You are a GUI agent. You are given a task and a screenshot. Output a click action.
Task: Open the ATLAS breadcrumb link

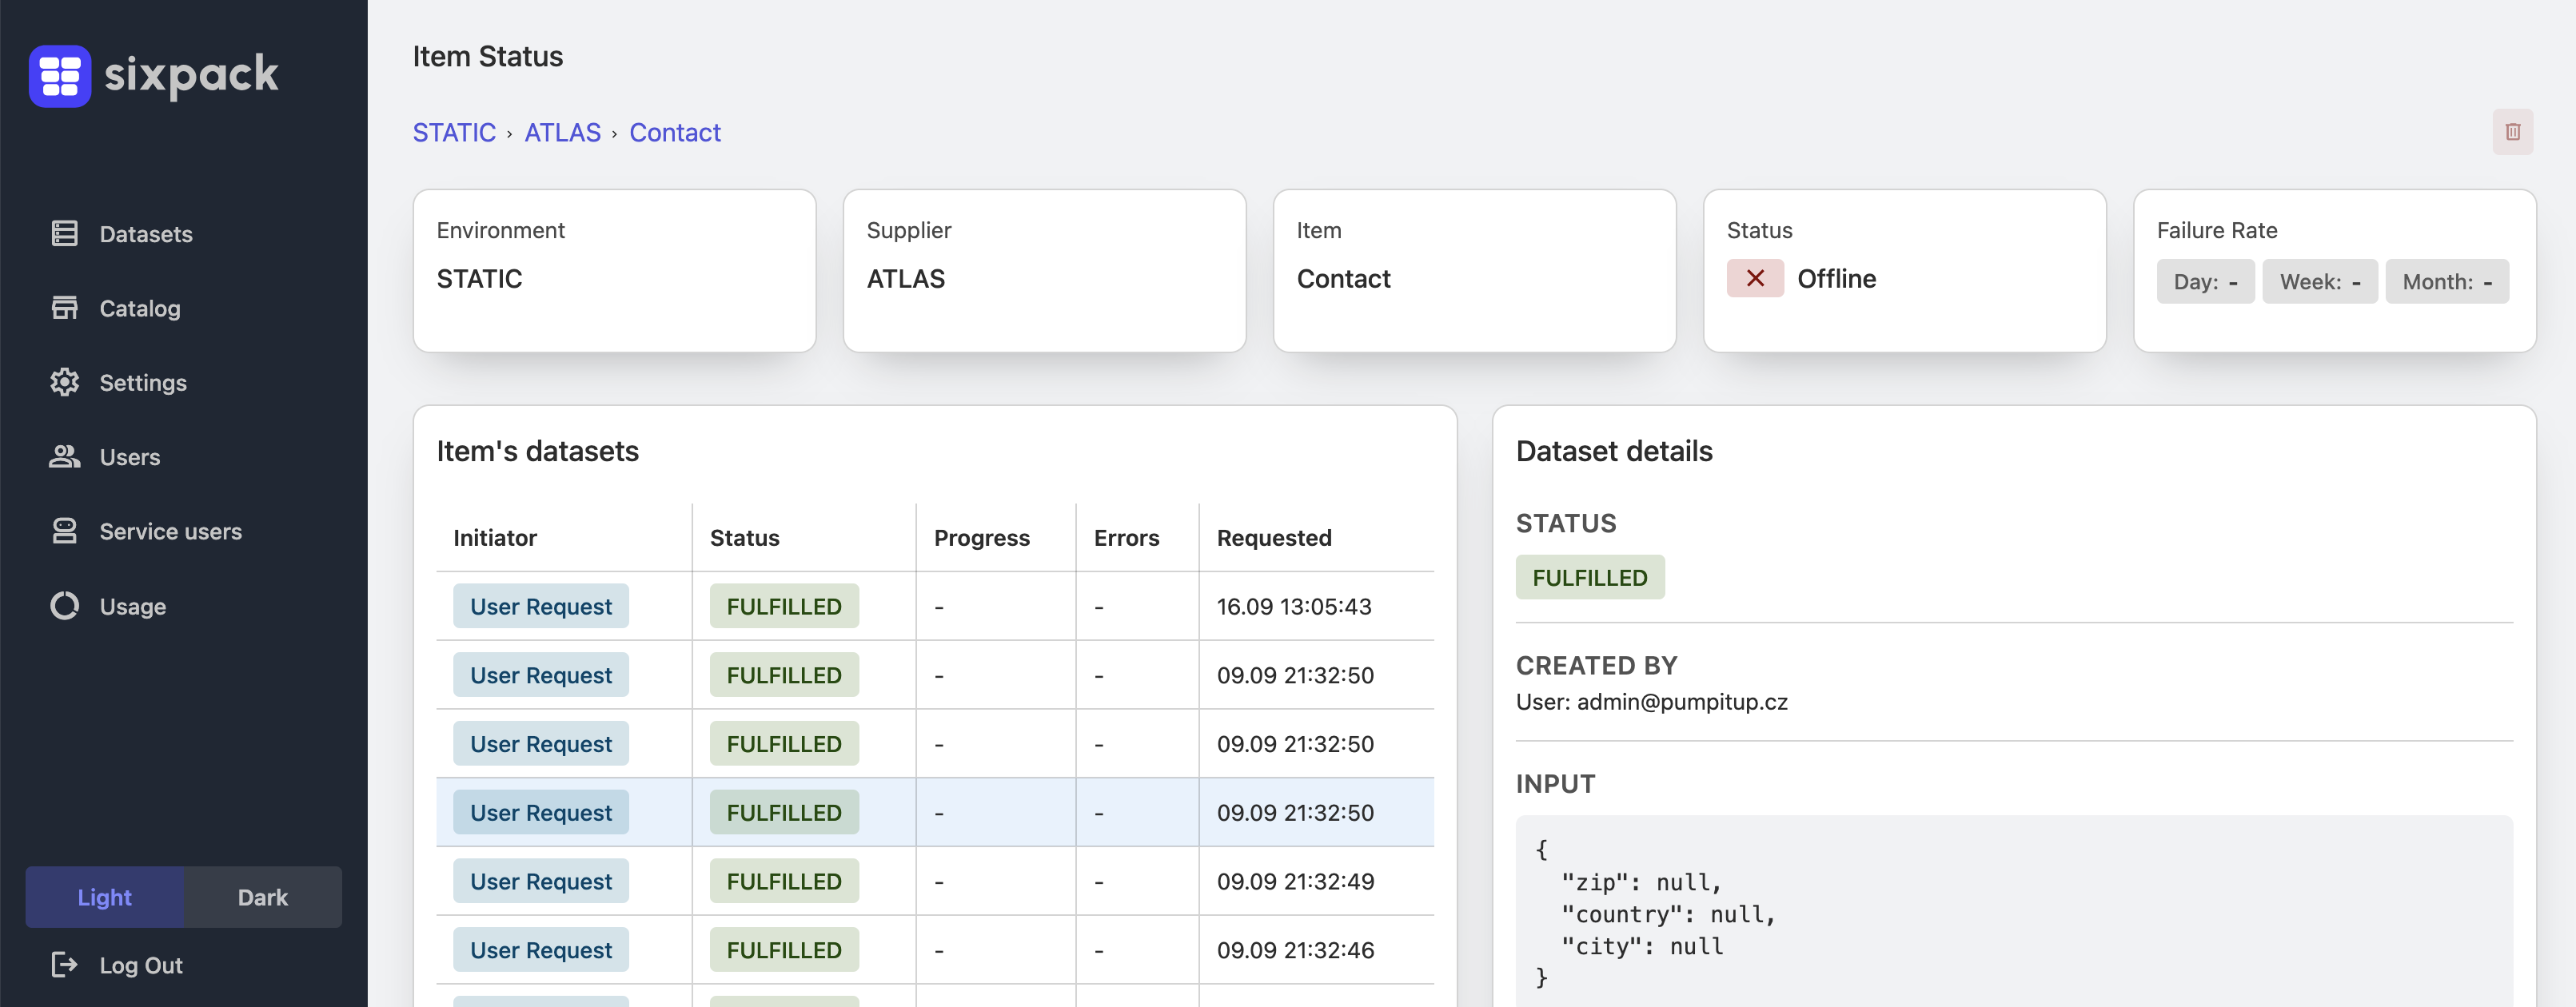562,132
